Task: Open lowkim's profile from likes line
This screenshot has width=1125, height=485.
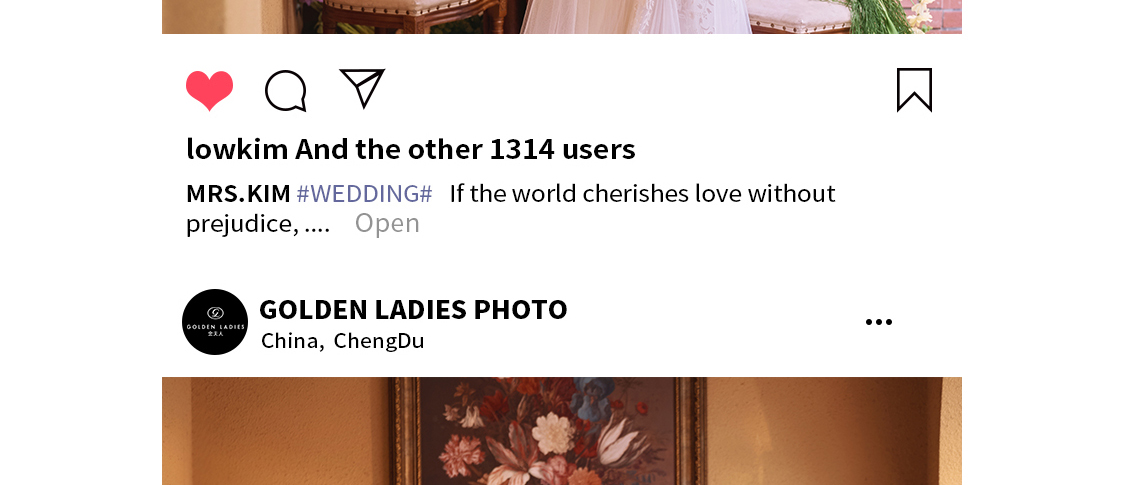Action: click(237, 149)
